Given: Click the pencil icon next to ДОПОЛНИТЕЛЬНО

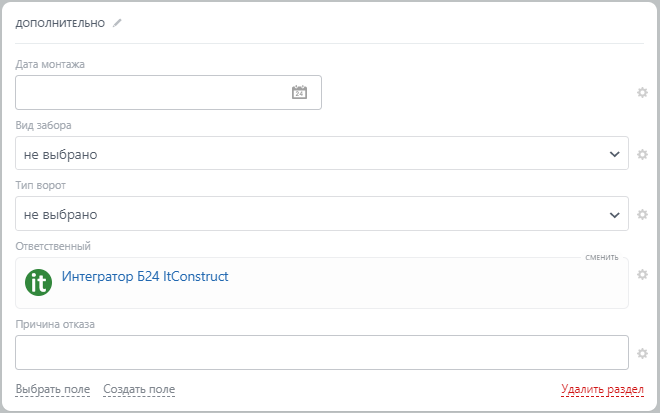Looking at the screenshot, I should coord(117,23).
